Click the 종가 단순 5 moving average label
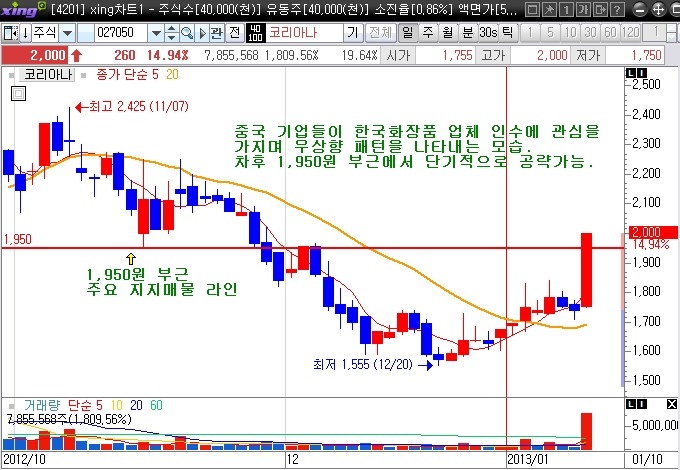680x470 pixels. 127,75
